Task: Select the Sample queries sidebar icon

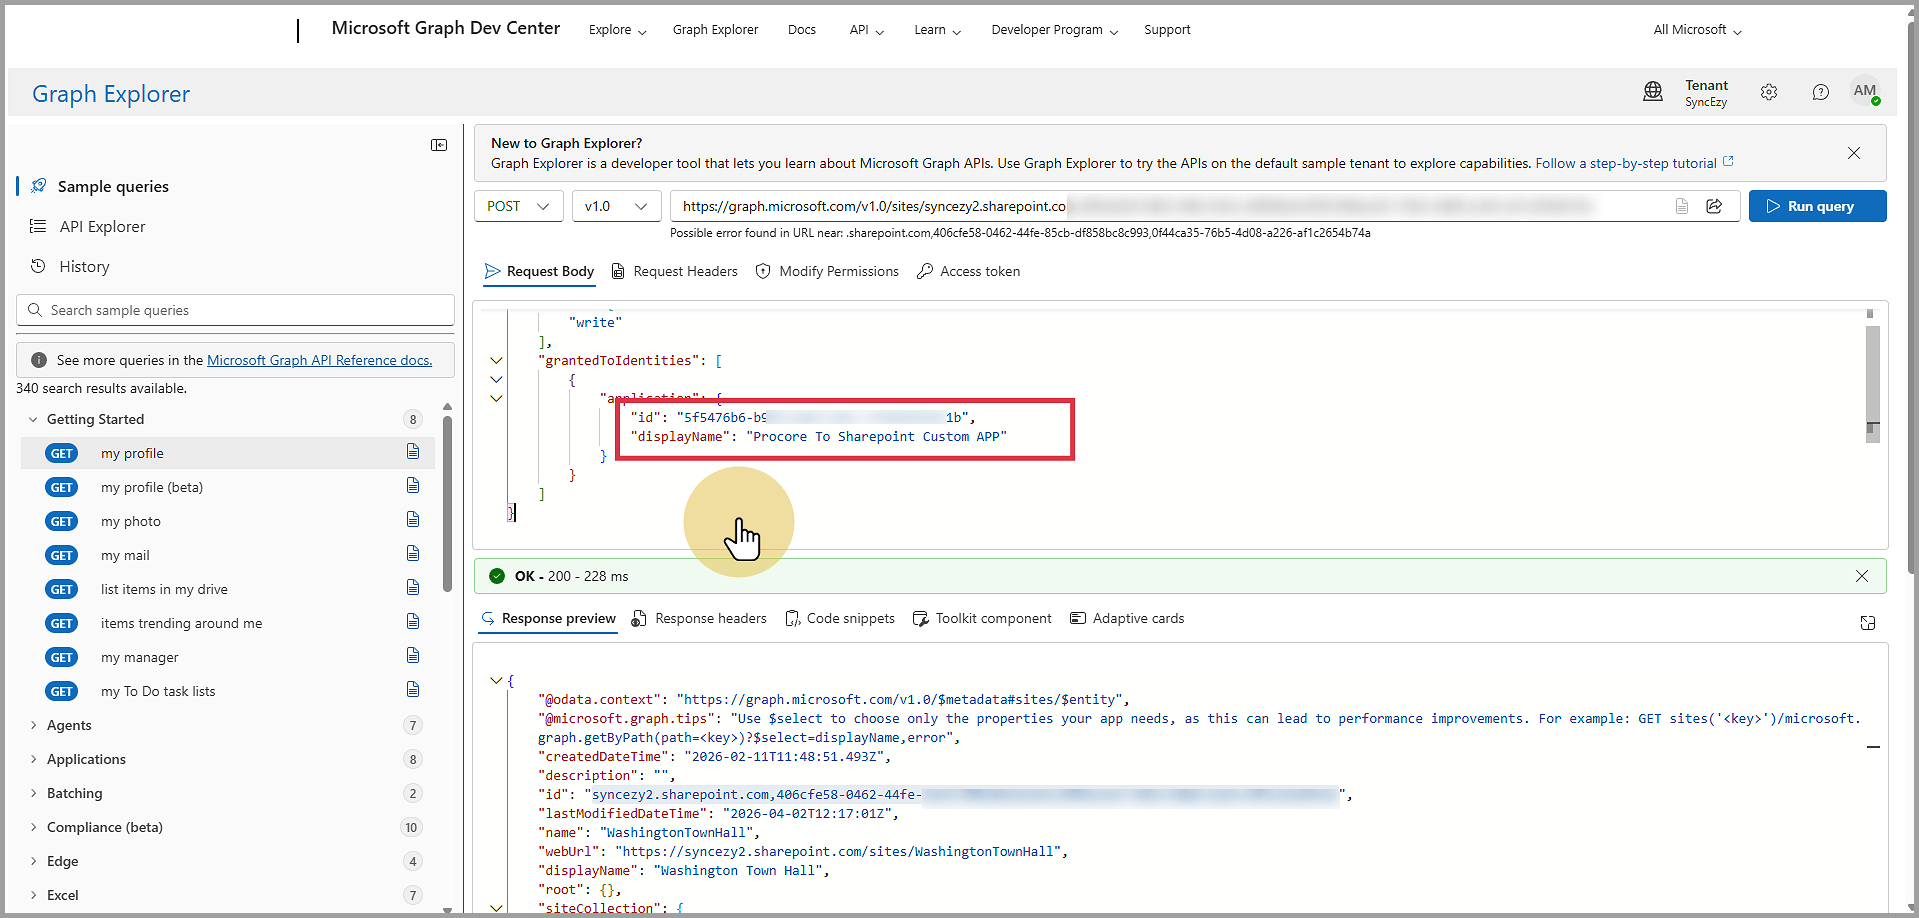Action: (38, 185)
